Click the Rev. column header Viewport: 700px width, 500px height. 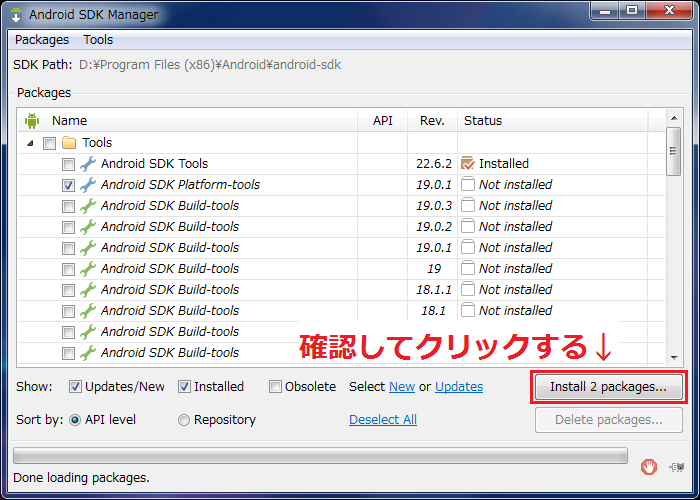432,121
